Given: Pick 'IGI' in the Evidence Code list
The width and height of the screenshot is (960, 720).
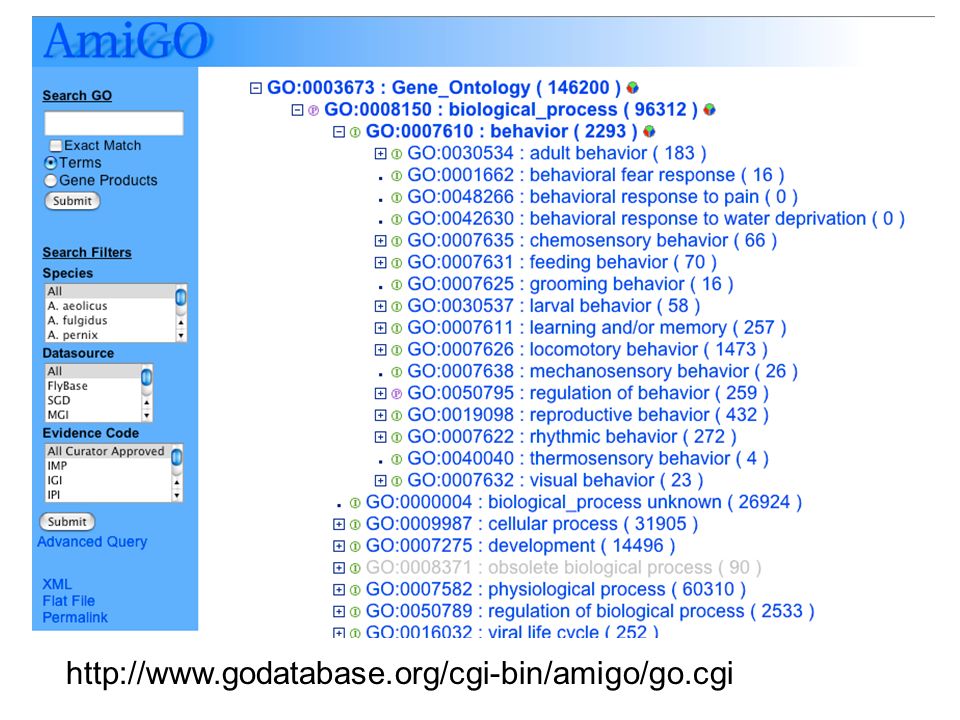Looking at the screenshot, I should click(x=108, y=480).
